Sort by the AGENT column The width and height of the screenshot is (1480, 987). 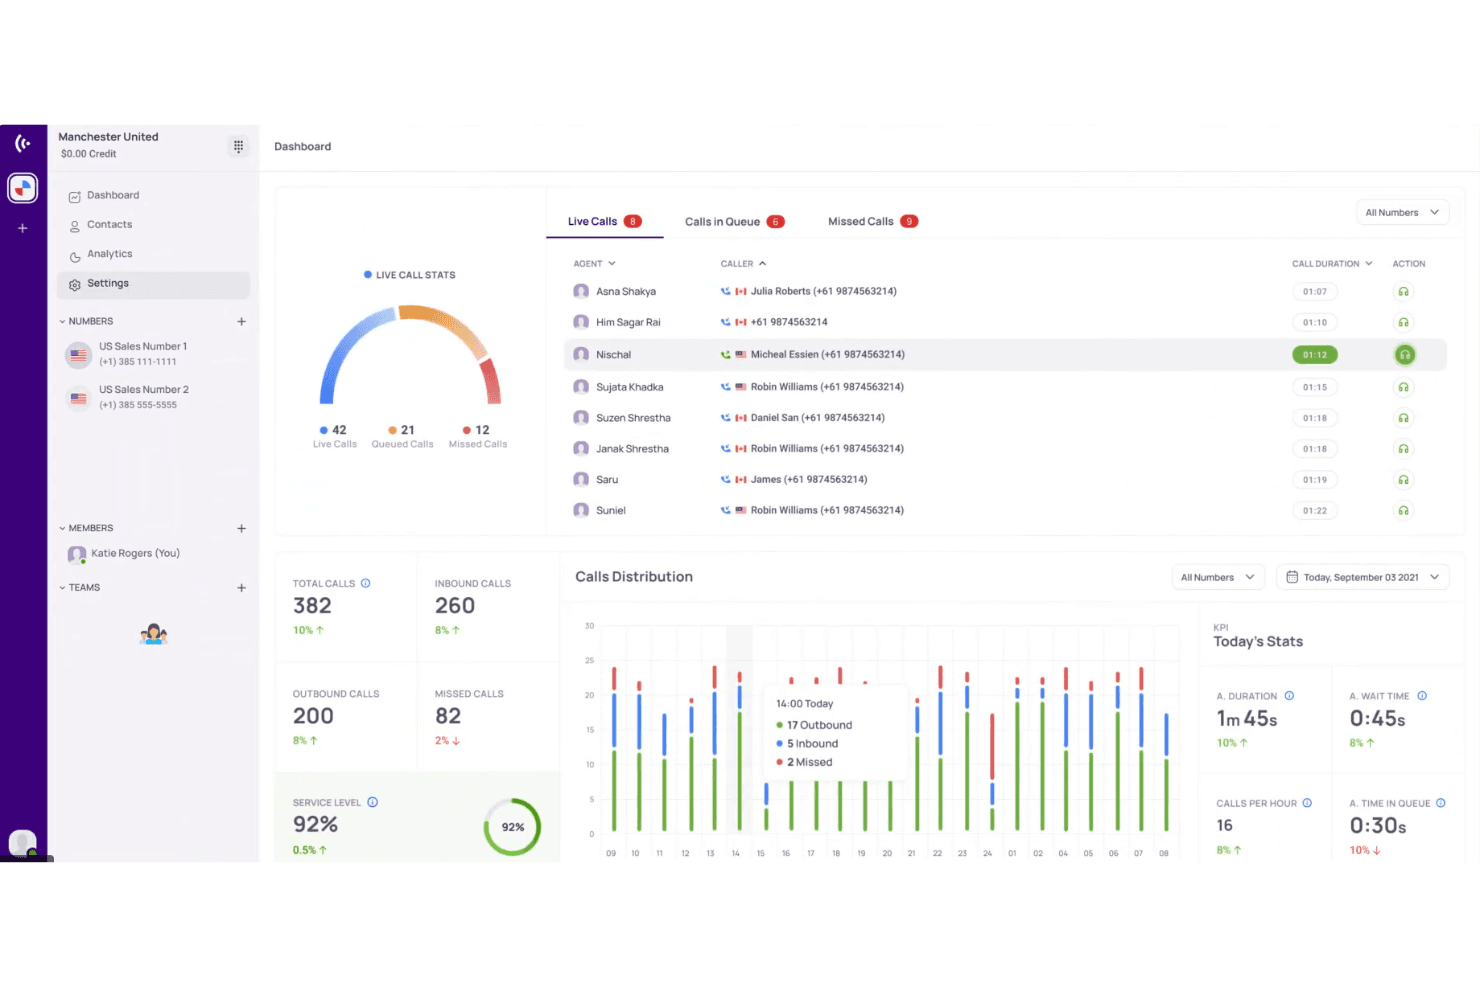pyautogui.click(x=594, y=264)
